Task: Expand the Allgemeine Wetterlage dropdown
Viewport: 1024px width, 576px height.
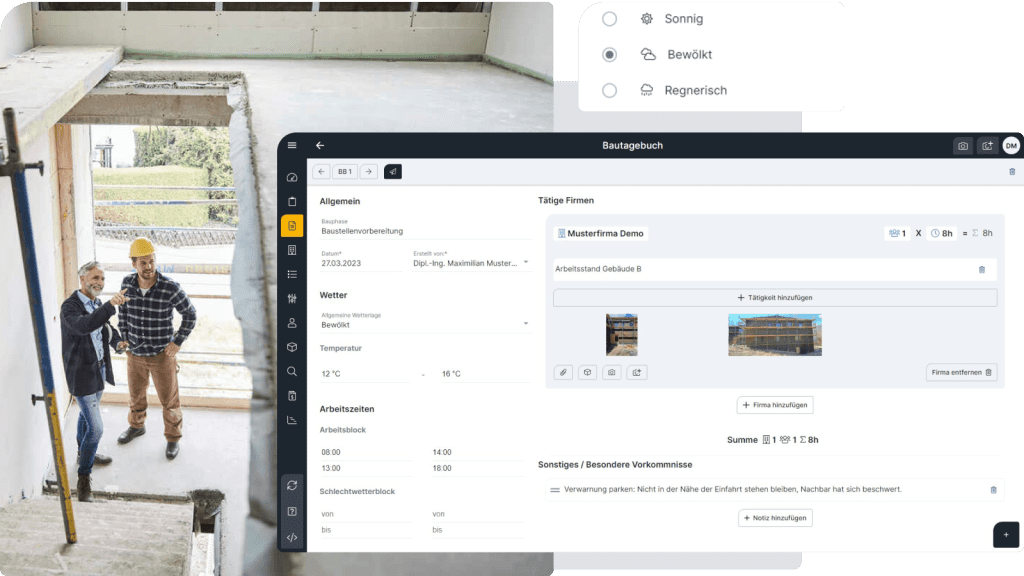Action: pos(526,324)
